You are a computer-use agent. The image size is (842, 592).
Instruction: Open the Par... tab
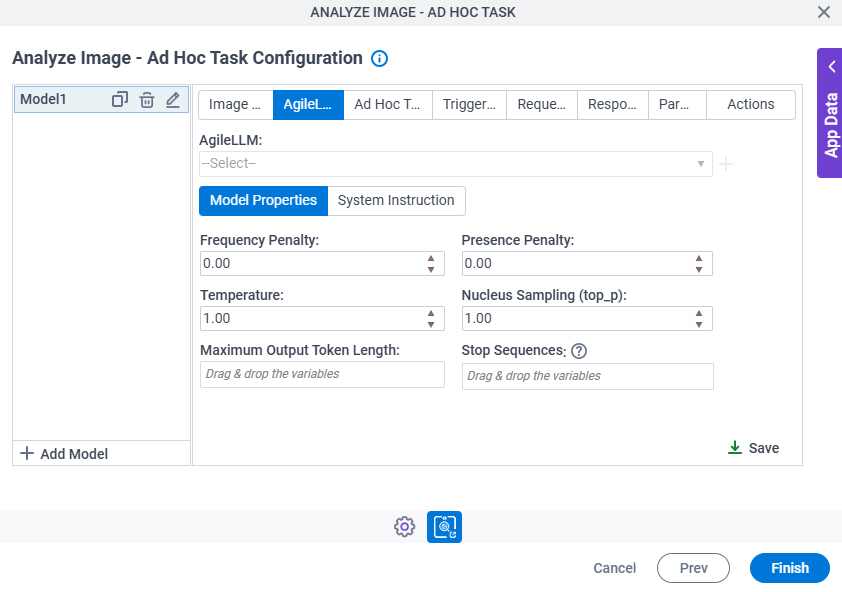tap(677, 105)
